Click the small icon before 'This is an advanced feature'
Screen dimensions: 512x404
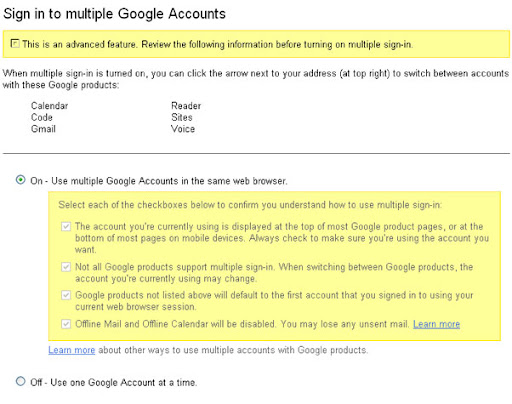[15, 43]
